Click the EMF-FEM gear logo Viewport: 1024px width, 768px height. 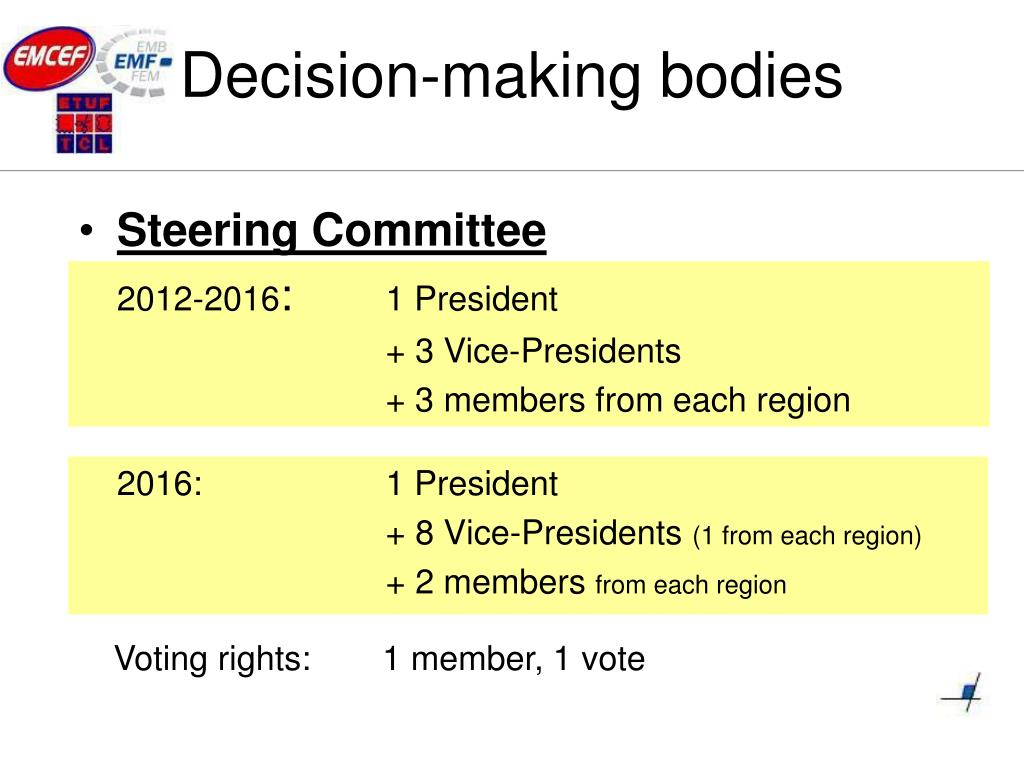(x=135, y=63)
